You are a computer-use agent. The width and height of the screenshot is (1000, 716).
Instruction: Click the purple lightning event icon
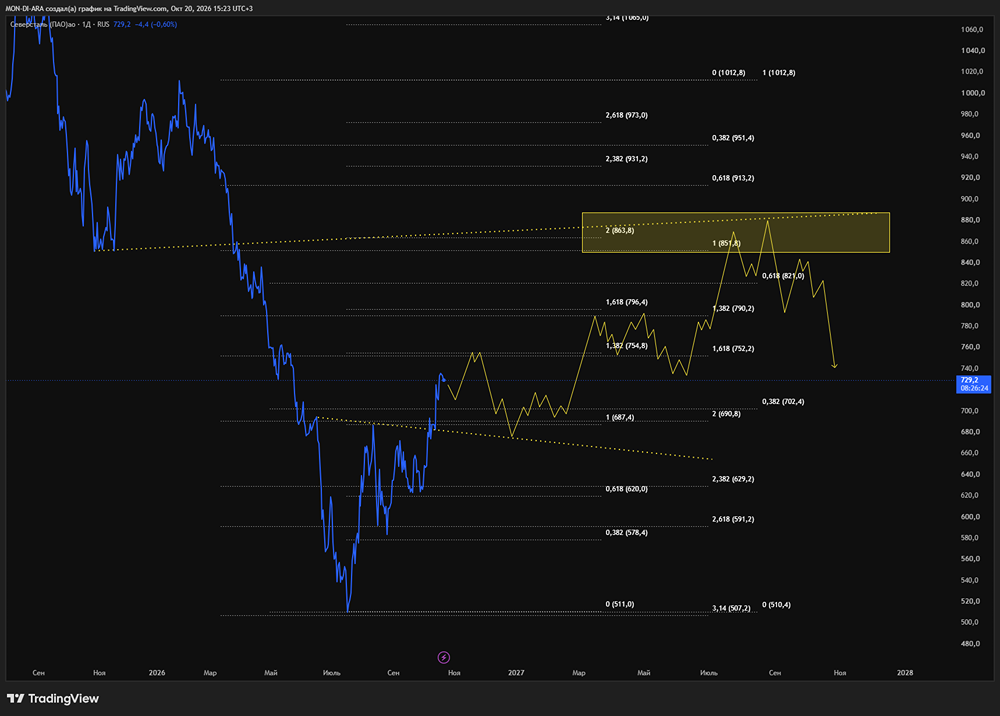point(444,657)
